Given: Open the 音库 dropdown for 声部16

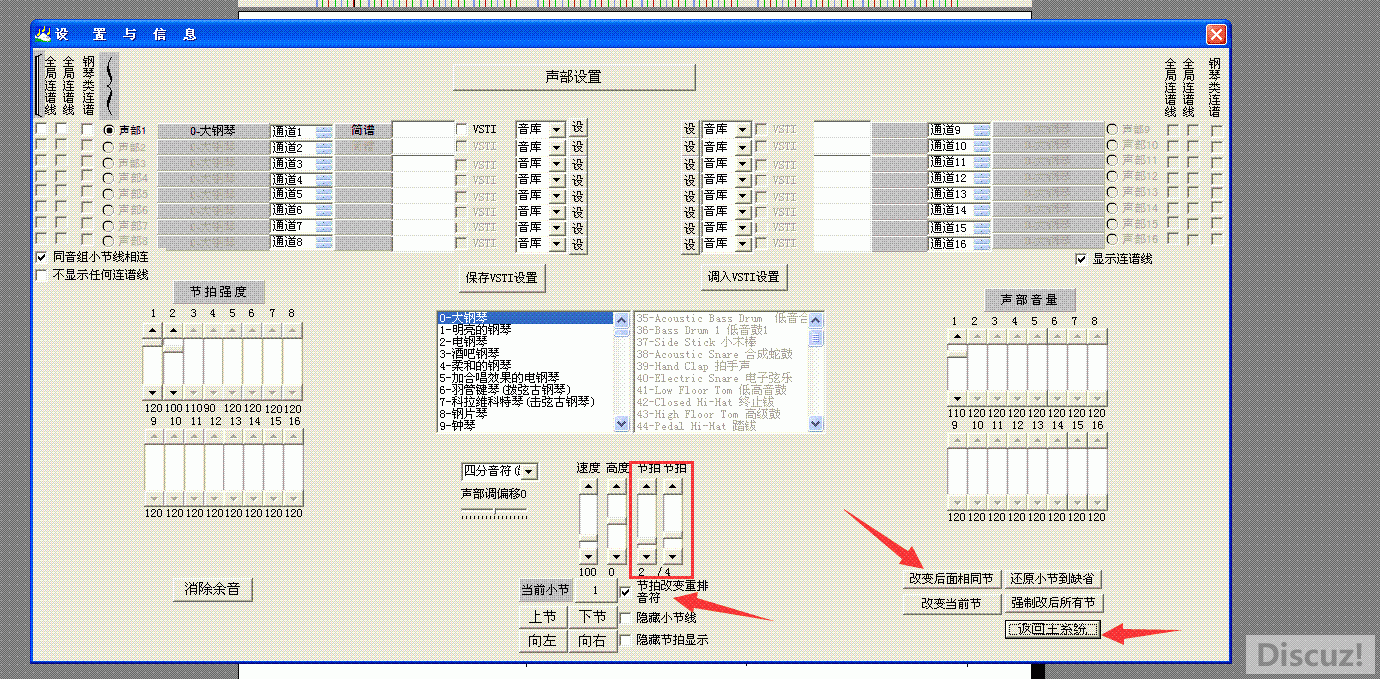Looking at the screenshot, I should [x=742, y=243].
